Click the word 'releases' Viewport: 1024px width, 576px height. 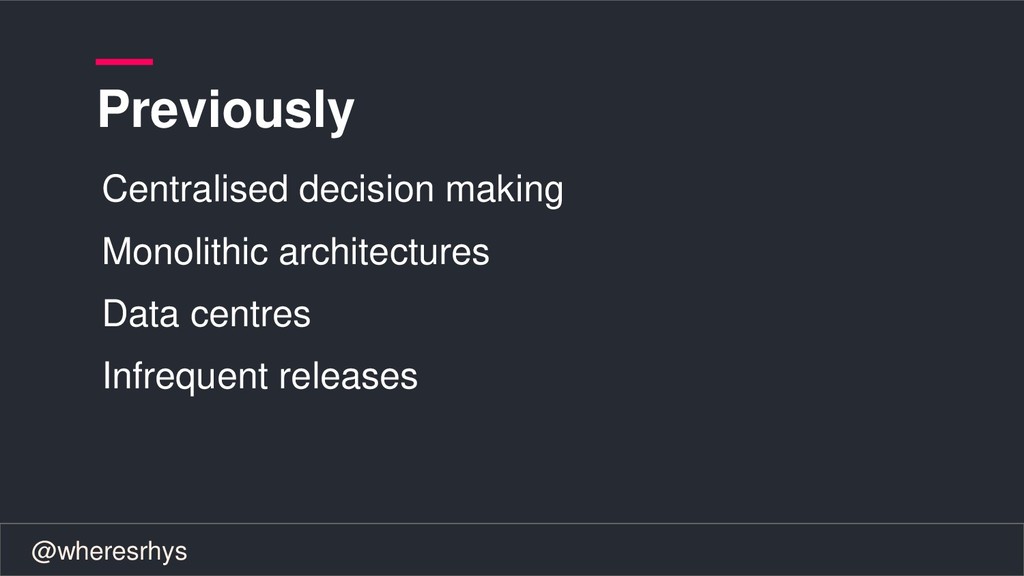tap(349, 377)
